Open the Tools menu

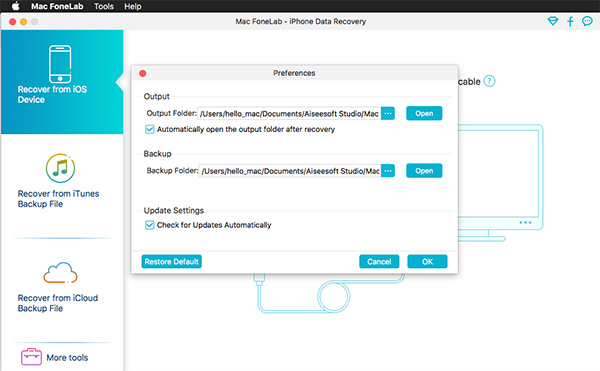point(104,7)
